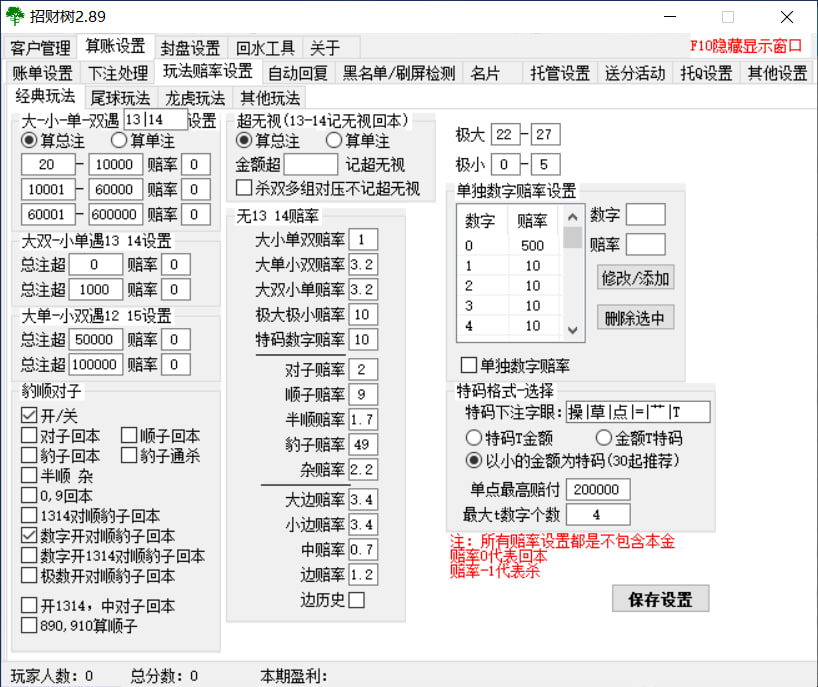The width and height of the screenshot is (818, 687).
Task: Enable the 单独数字赔率 checkbox
Action: pyautogui.click(x=467, y=365)
